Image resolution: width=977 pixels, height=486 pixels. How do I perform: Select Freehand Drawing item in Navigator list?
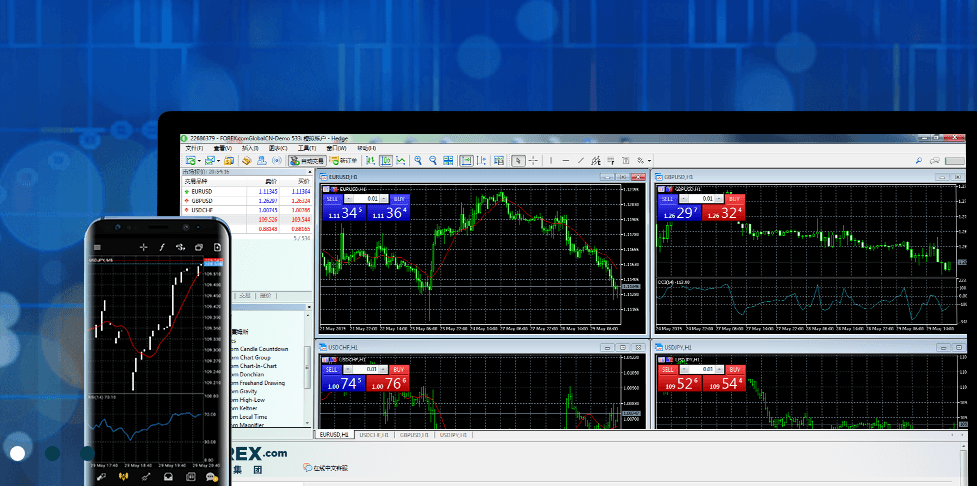tap(257, 383)
